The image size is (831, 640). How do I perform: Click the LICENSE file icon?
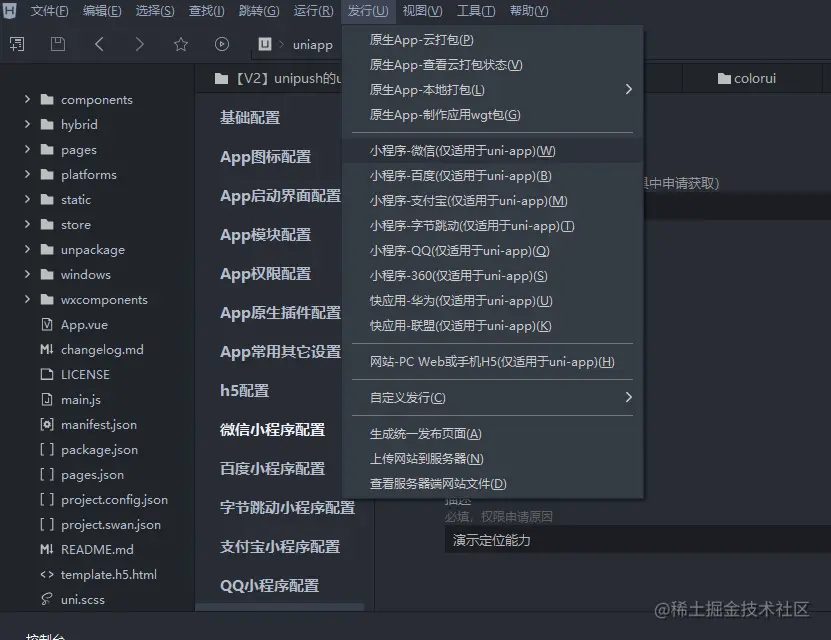click(47, 375)
